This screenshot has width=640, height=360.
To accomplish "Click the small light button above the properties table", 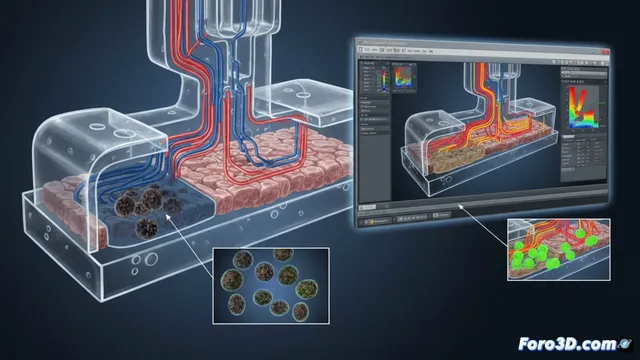I will pyautogui.click(x=568, y=137).
